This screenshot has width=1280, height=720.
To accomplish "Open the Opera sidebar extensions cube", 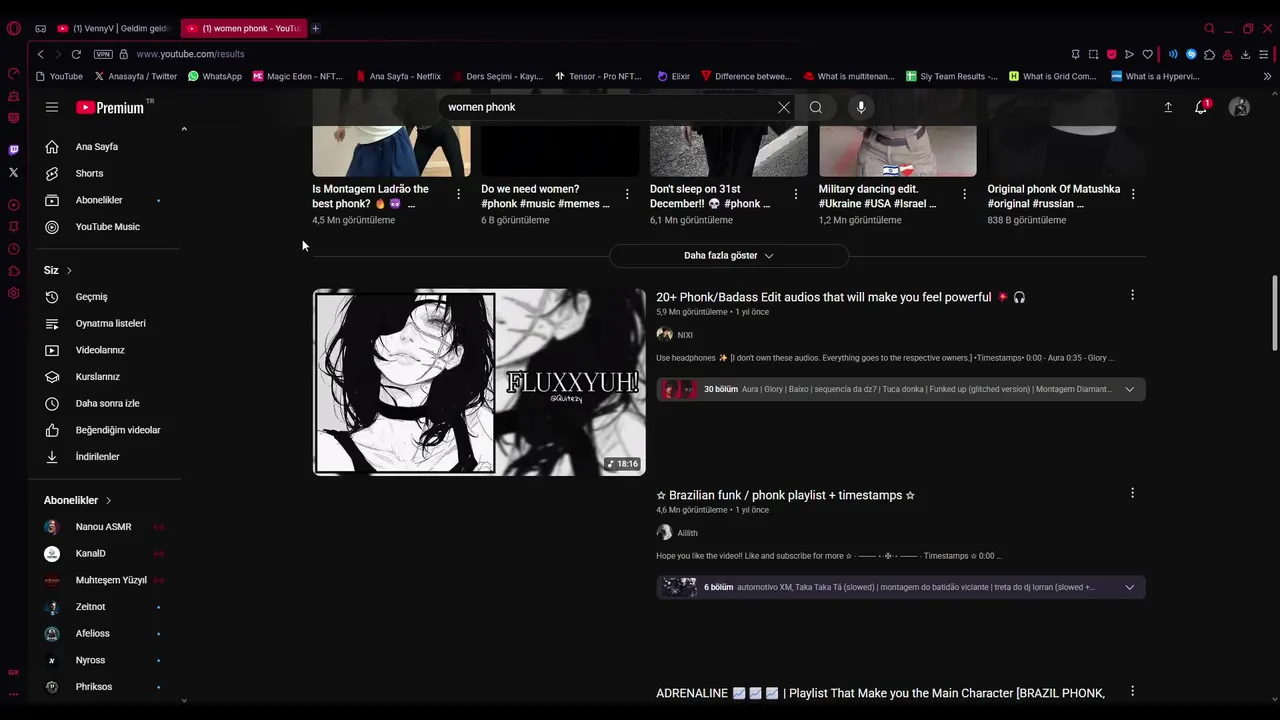I will tap(13, 271).
